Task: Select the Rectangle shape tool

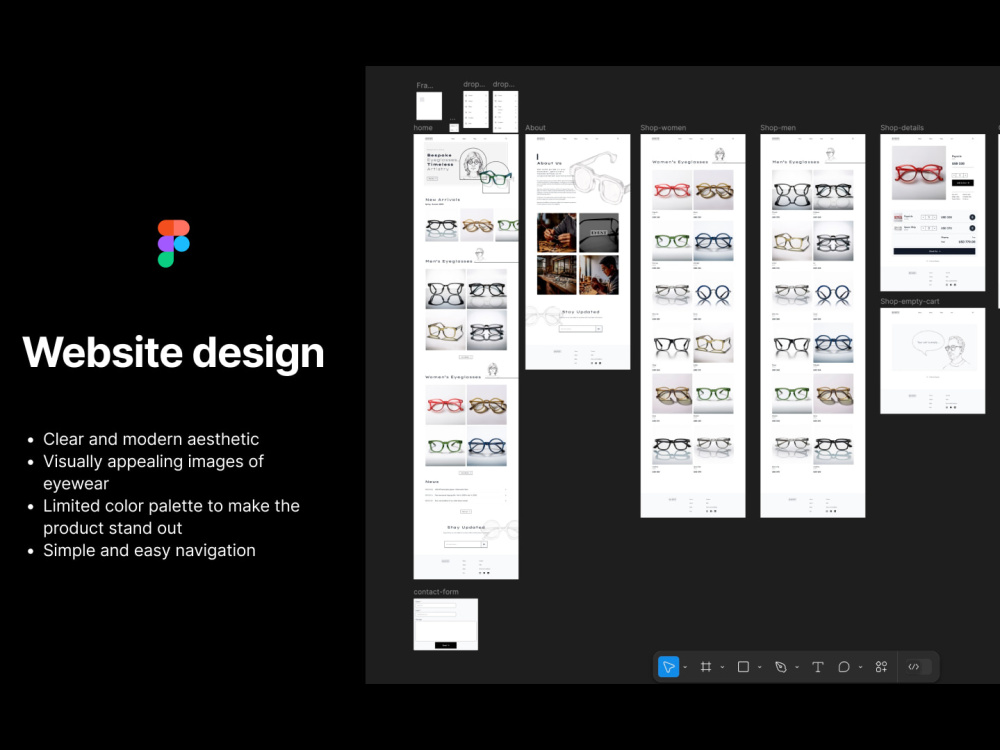Action: 743,666
